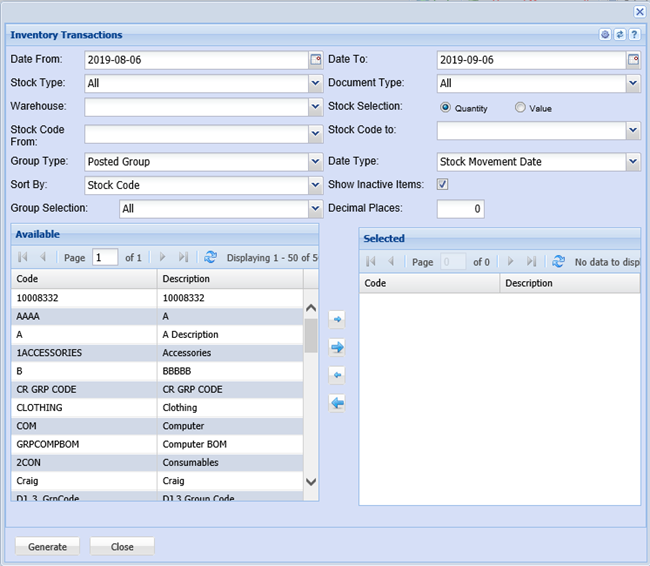Open the Date Type dropdown
Image resolution: width=650 pixels, height=566 pixels.
[632, 162]
